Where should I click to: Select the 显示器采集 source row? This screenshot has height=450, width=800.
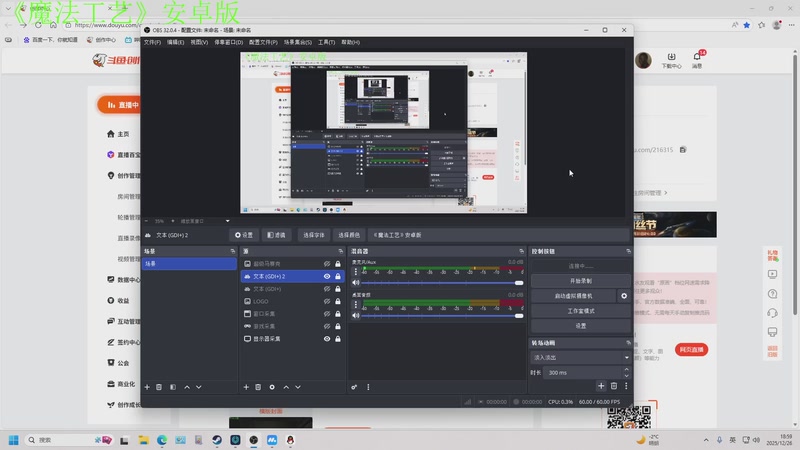click(292, 339)
